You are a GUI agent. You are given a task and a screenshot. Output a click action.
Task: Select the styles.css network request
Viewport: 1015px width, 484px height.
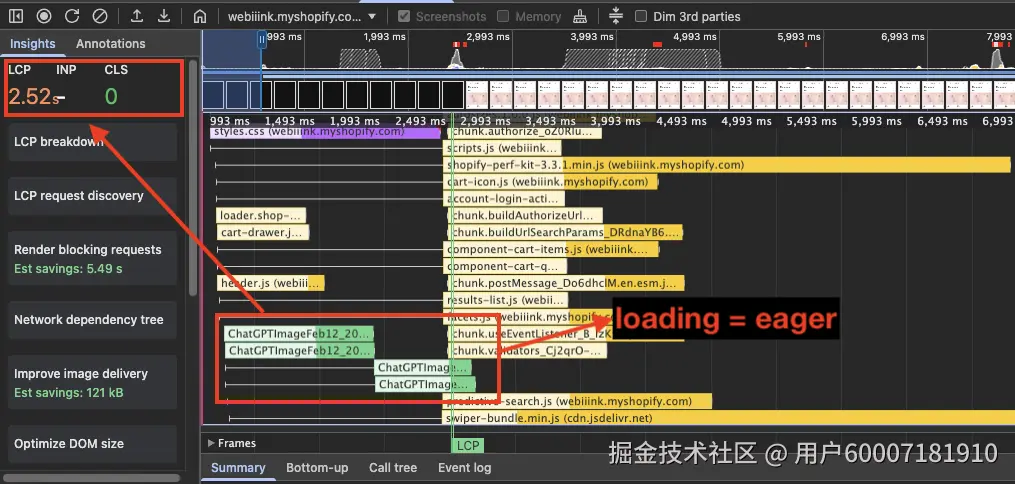coord(326,132)
